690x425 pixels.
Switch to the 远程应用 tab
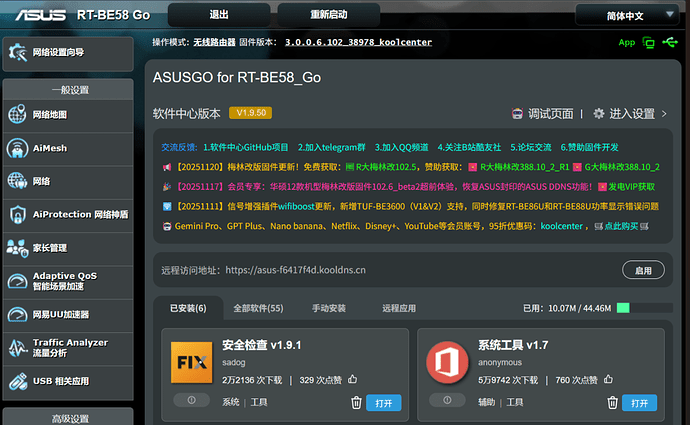(x=399, y=308)
